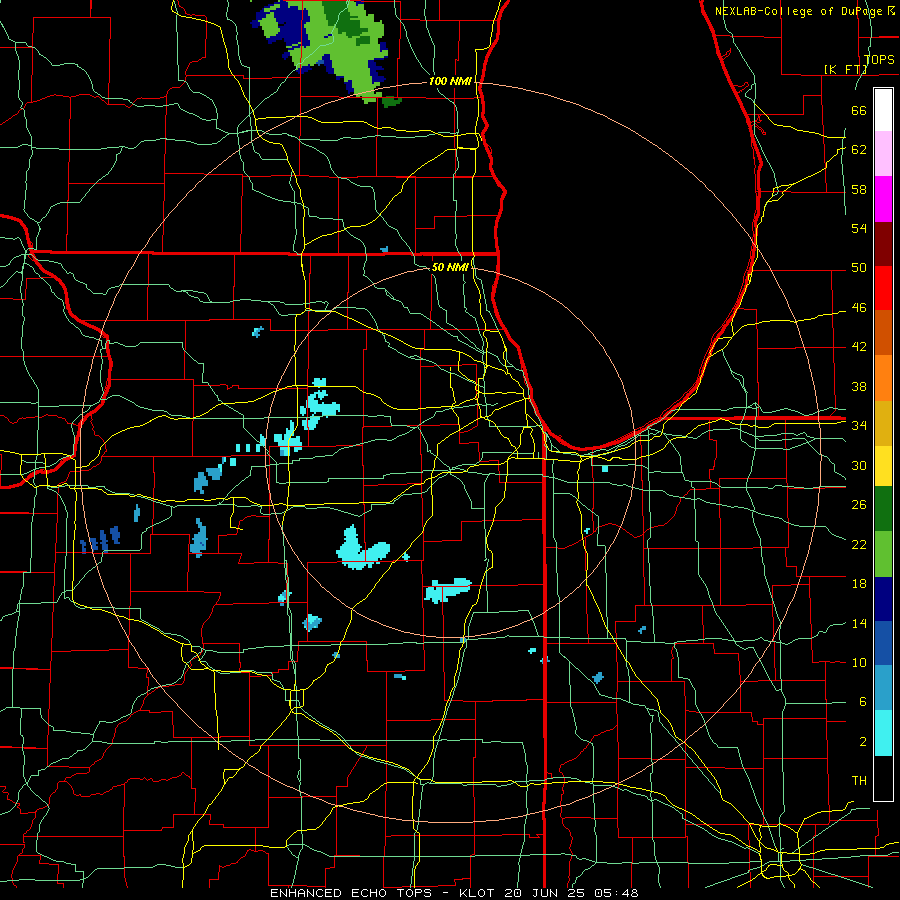Click the "100 NMI" range ring label

tap(450, 81)
